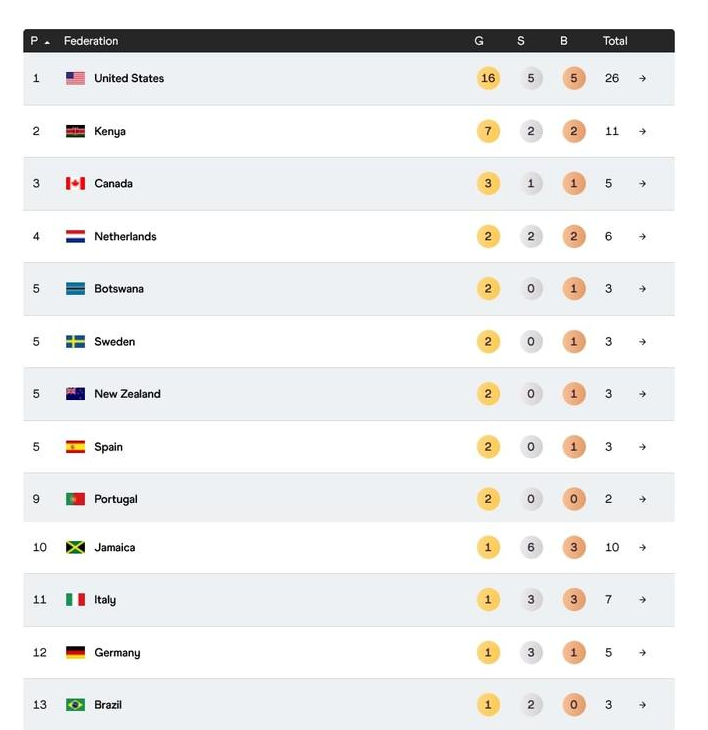Click Jamaica's silver medal count badge

[531, 547]
